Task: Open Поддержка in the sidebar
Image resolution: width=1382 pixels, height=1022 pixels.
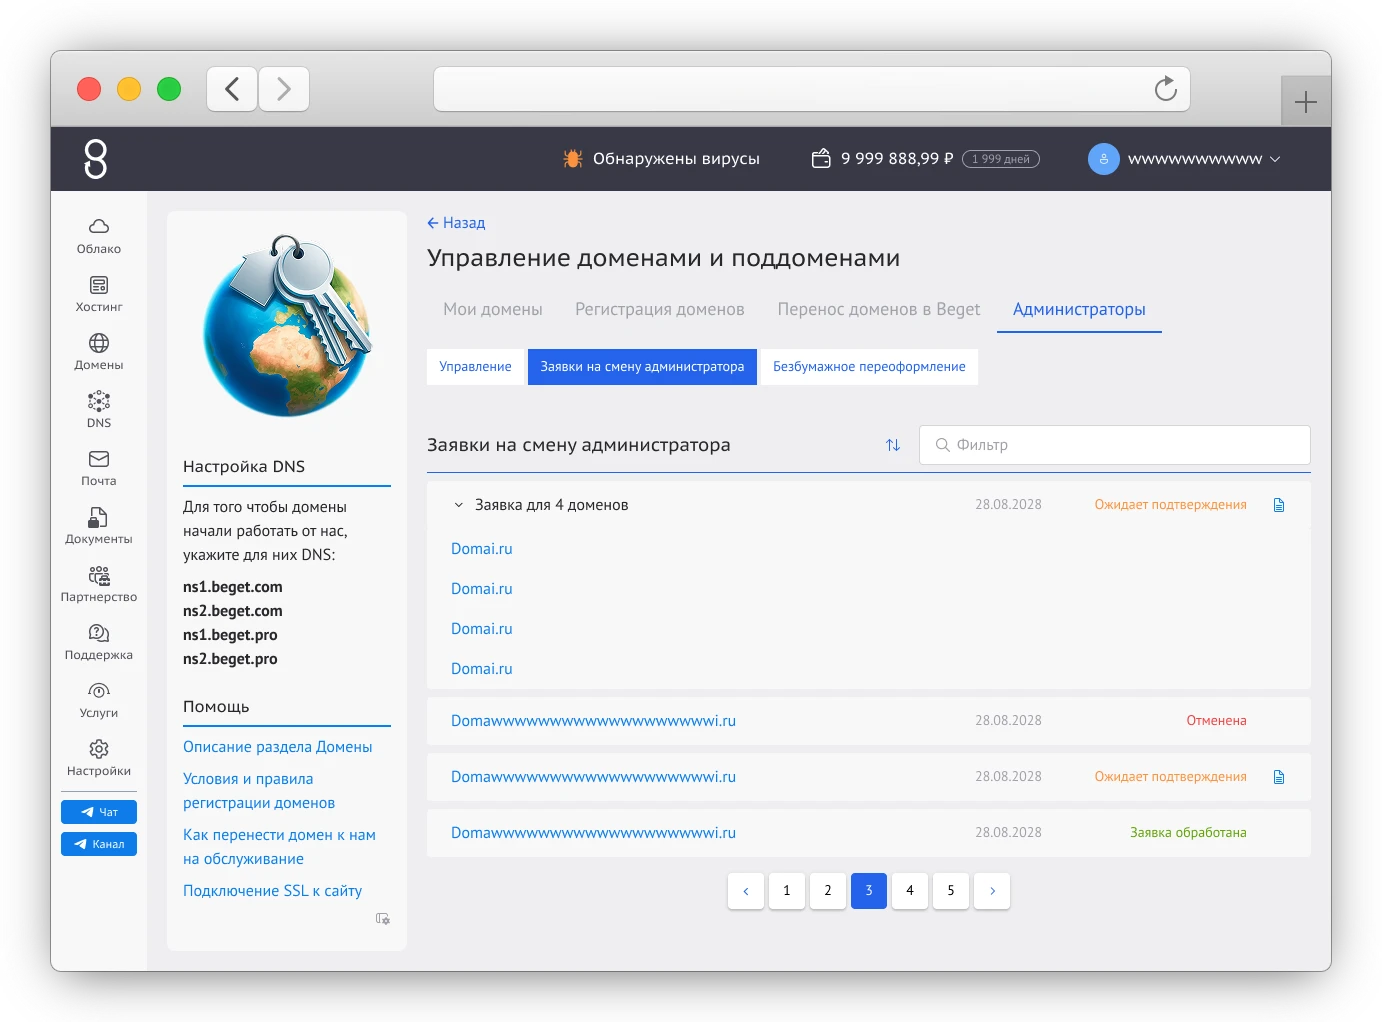Action: pos(99,642)
